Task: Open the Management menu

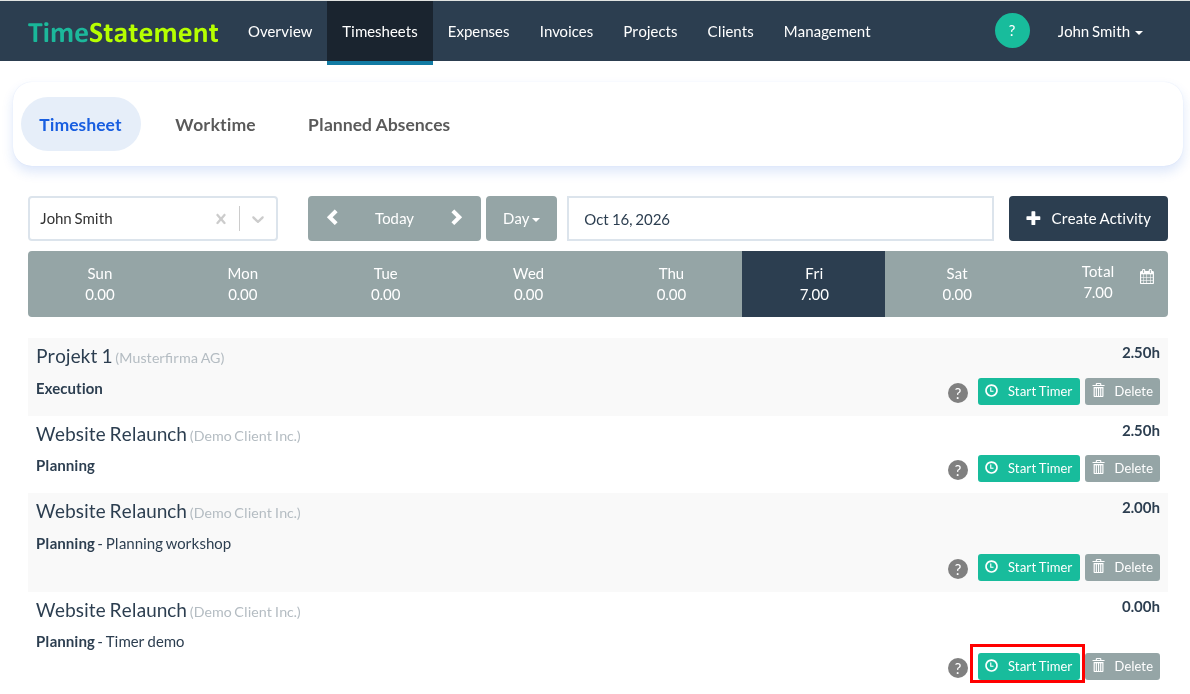Action: point(826,31)
